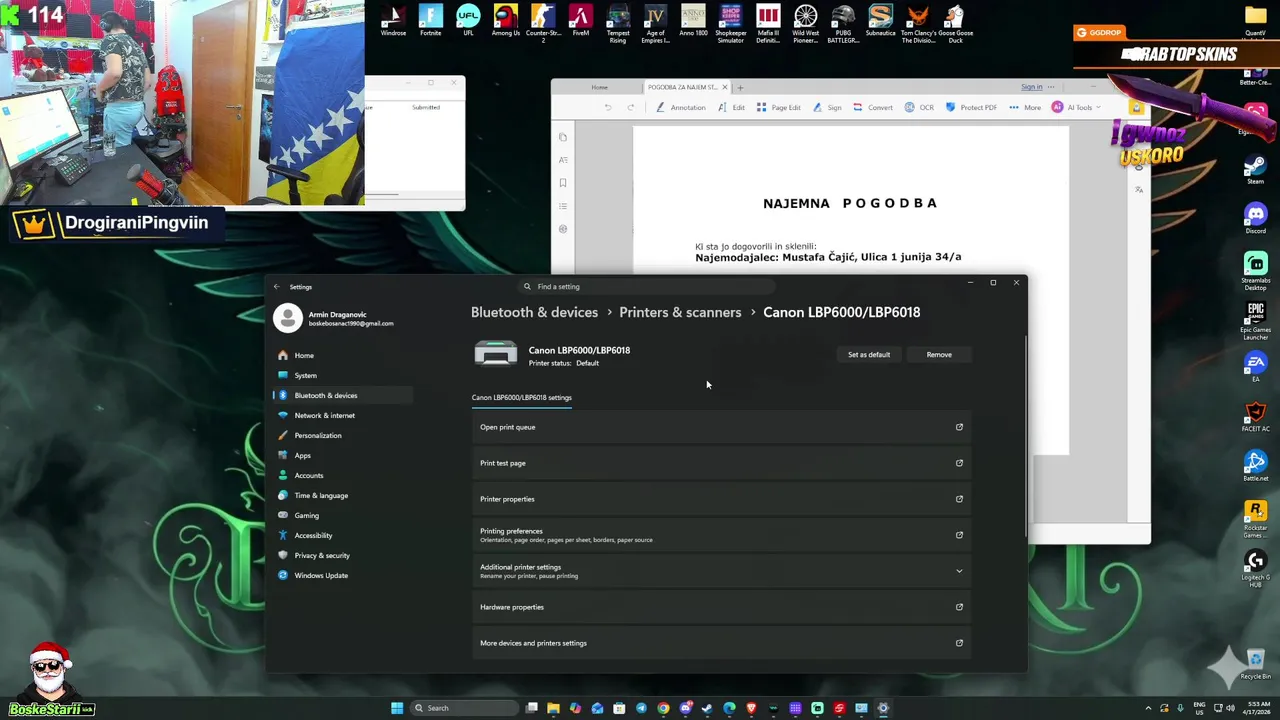Open Windows Update in Settings
This screenshot has width=1280, height=720.
(x=342, y=575)
